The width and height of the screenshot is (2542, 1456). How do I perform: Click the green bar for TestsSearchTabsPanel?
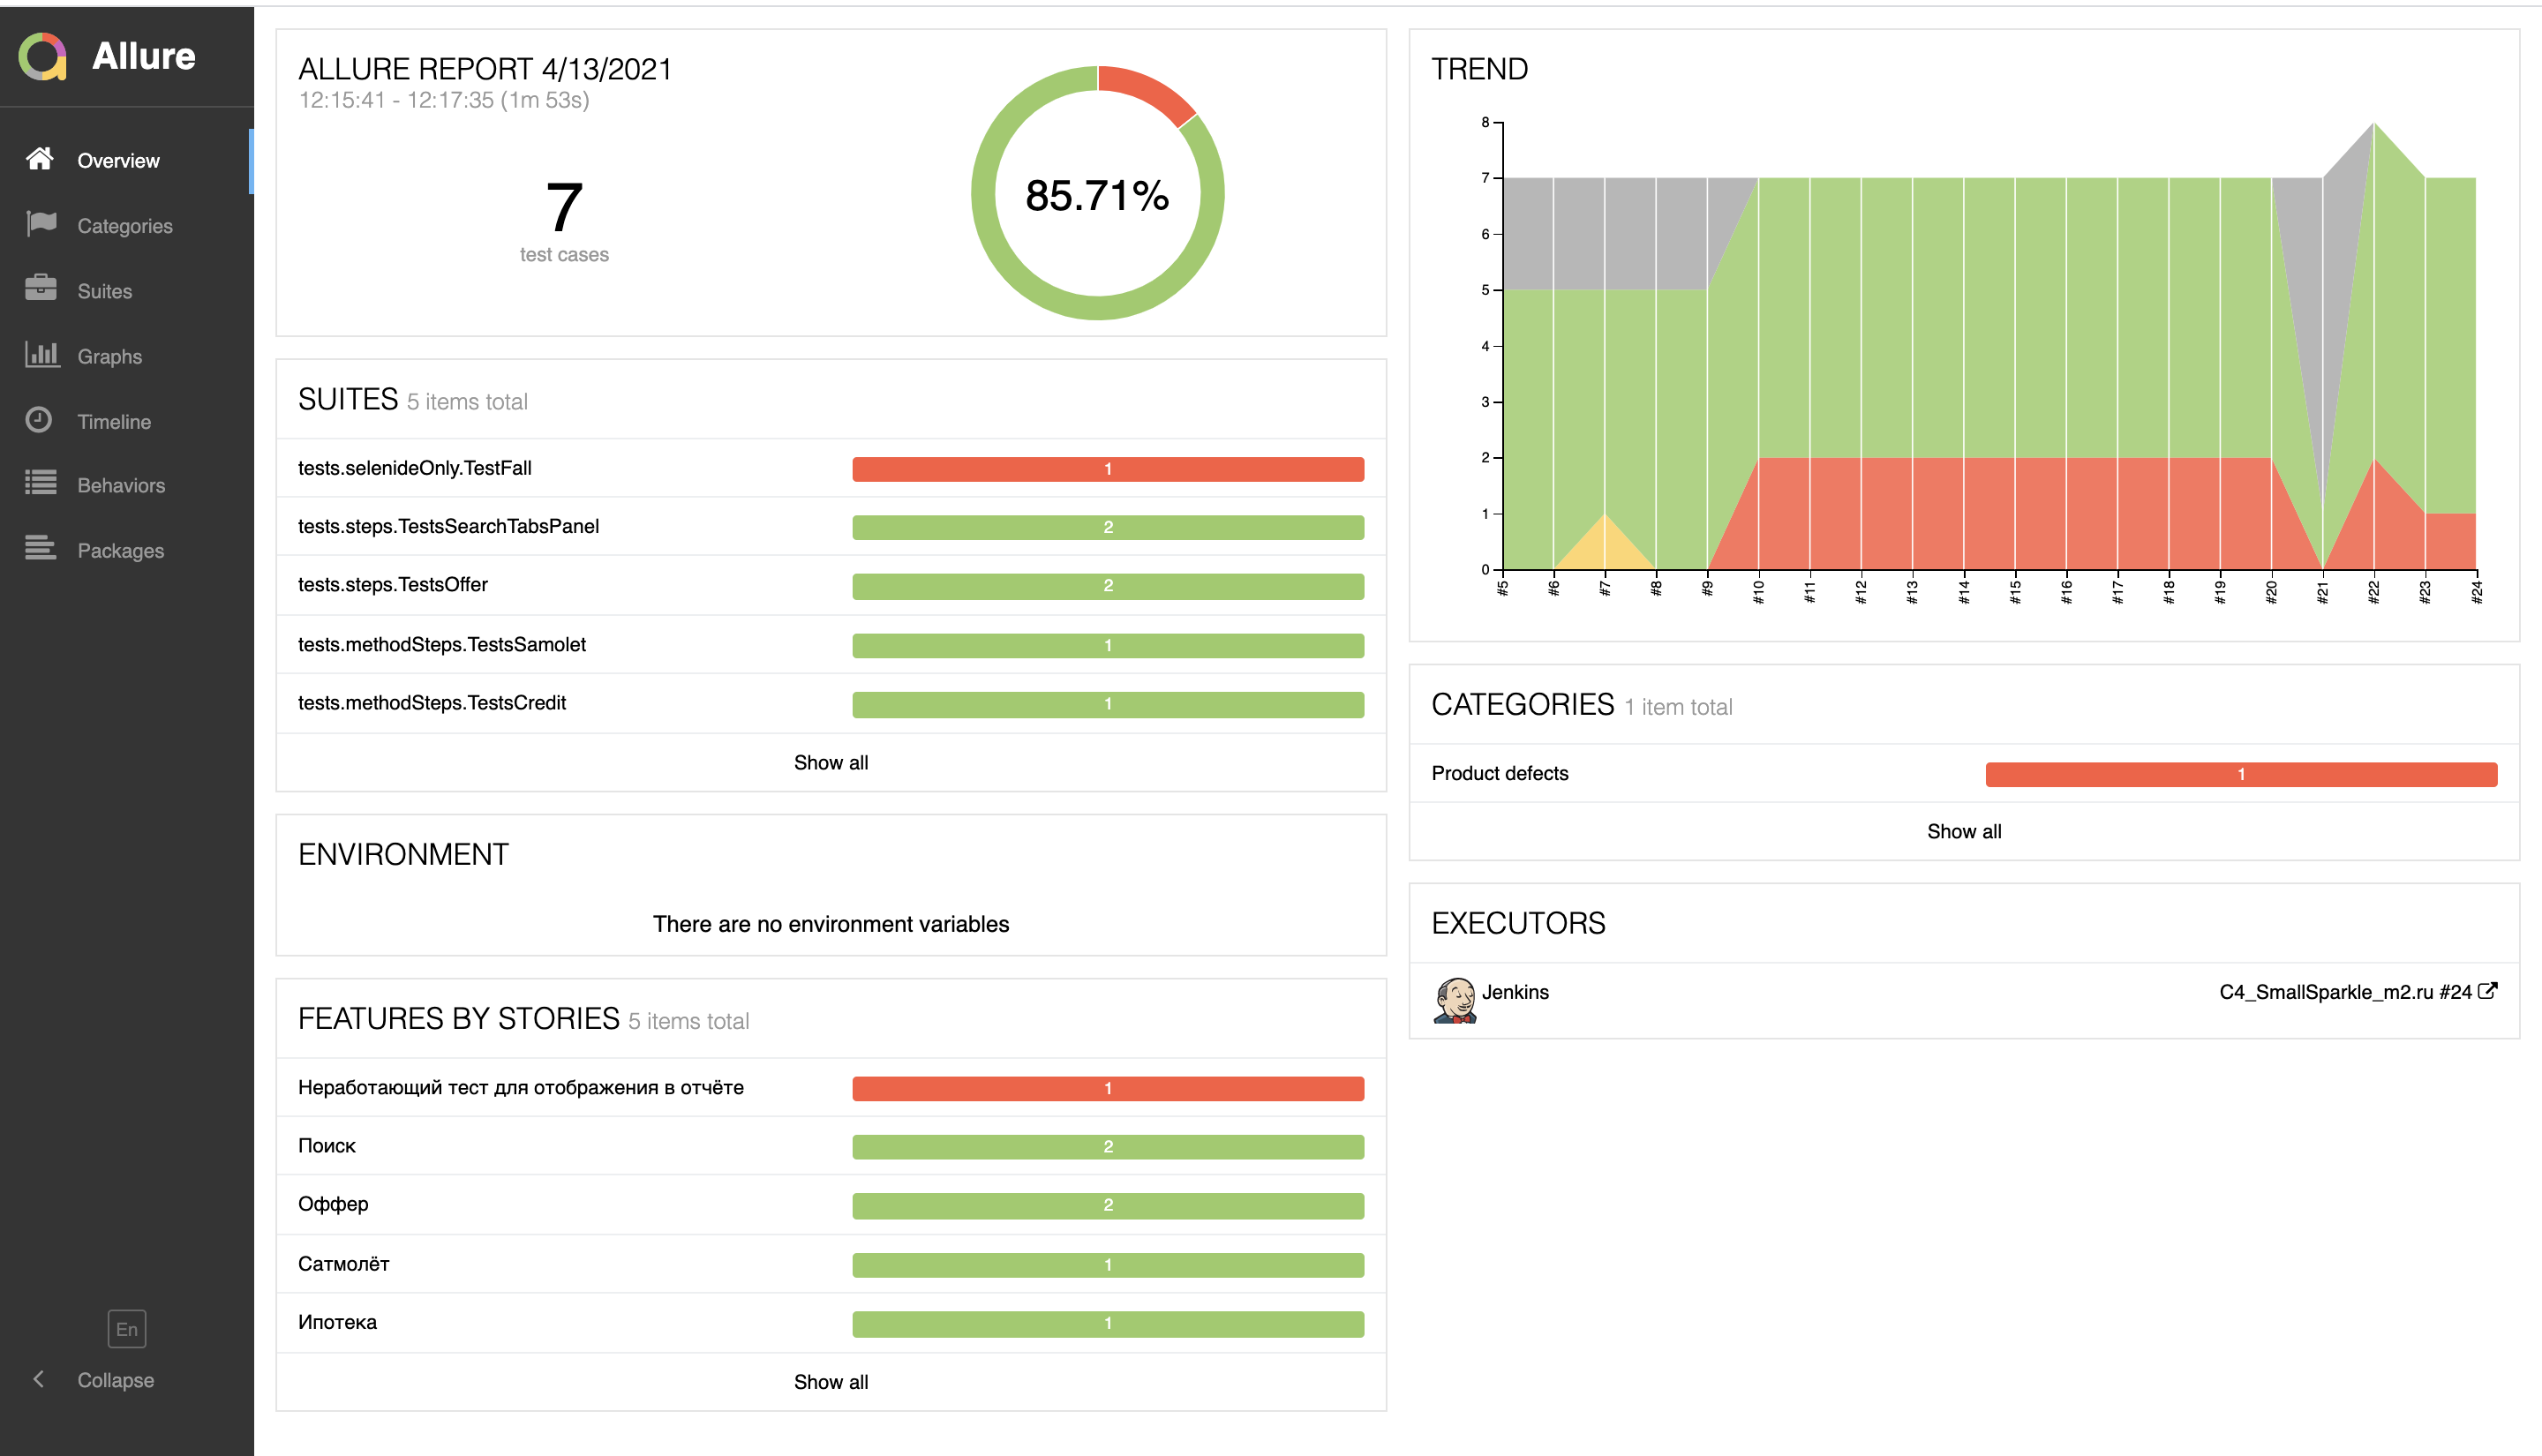tap(1108, 527)
